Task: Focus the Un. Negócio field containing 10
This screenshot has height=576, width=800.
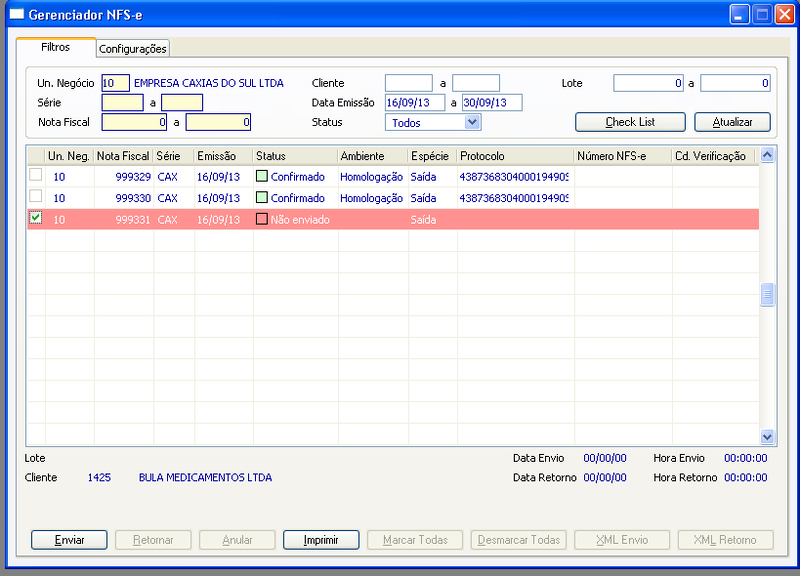Action: tap(115, 83)
